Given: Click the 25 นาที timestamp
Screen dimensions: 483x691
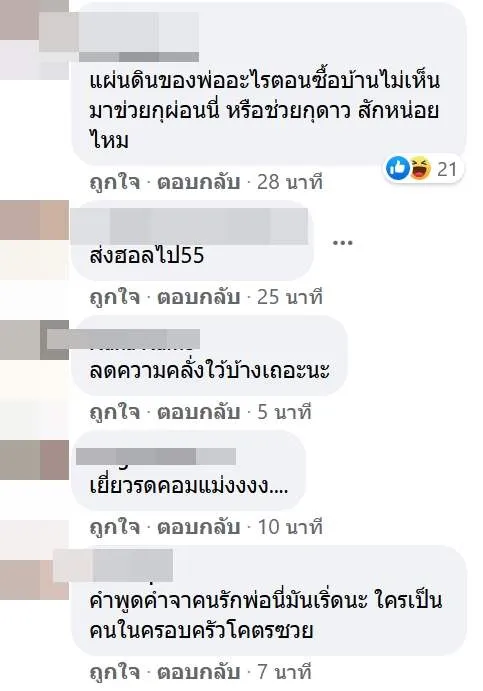Looking at the screenshot, I should click(290, 297).
